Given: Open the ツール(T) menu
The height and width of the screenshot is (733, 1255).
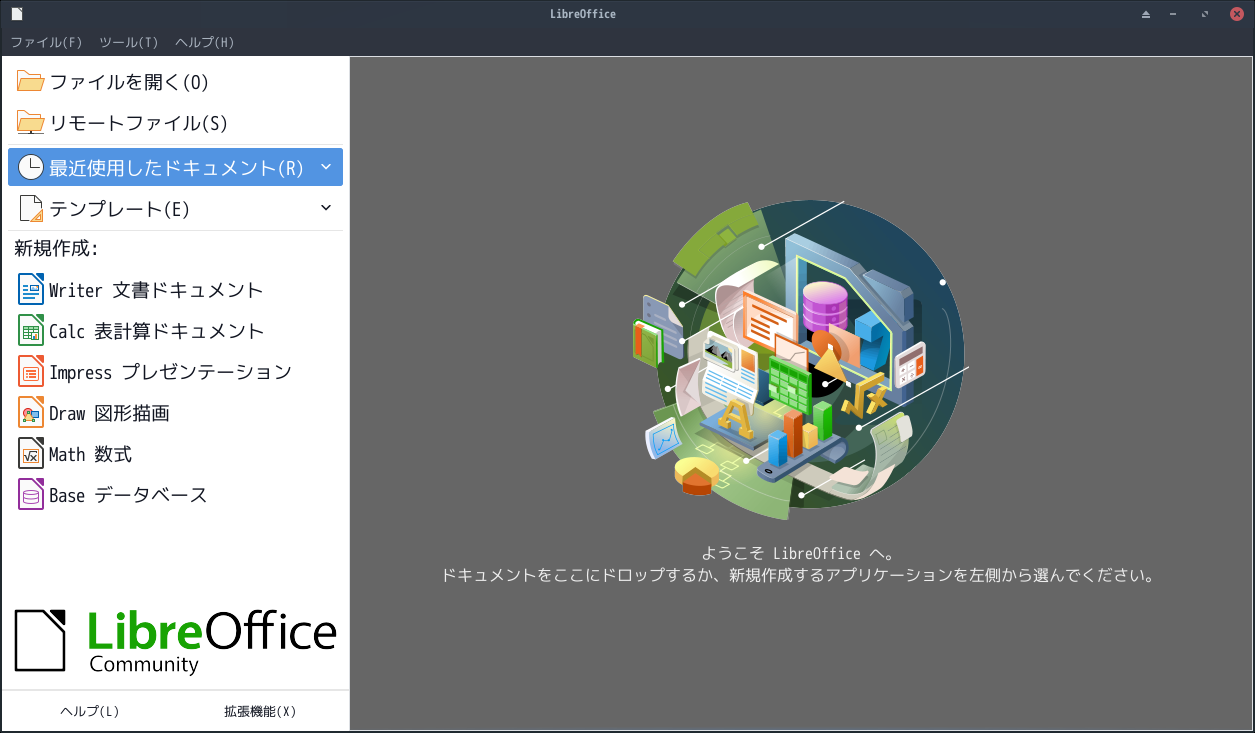Looking at the screenshot, I should click(129, 42).
